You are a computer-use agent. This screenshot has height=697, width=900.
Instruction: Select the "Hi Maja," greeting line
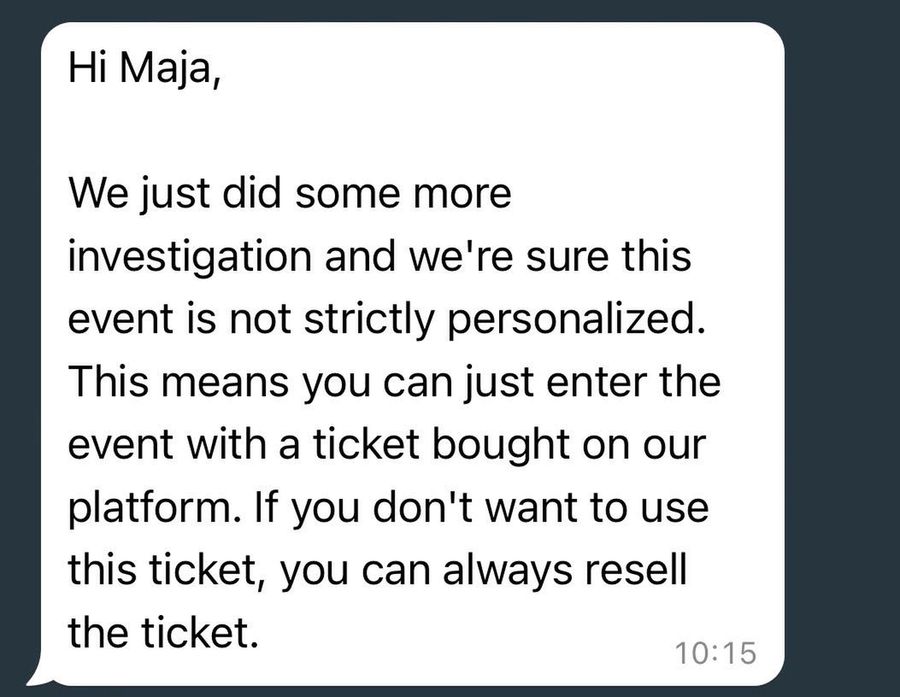[x=144, y=71]
